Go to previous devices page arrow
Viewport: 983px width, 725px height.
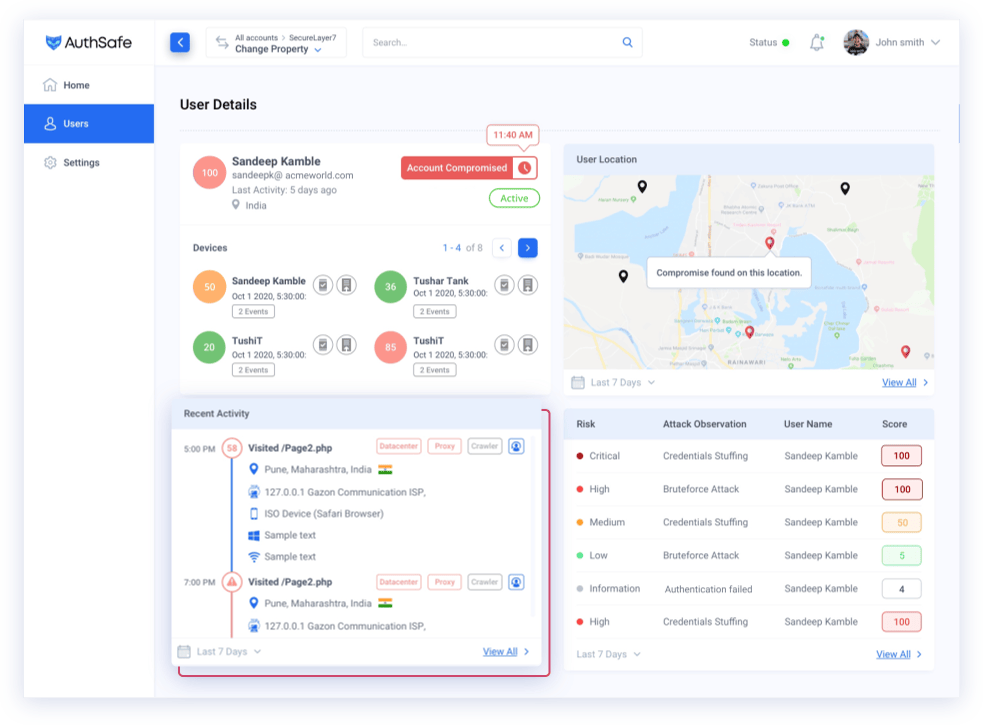pyautogui.click(x=502, y=248)
